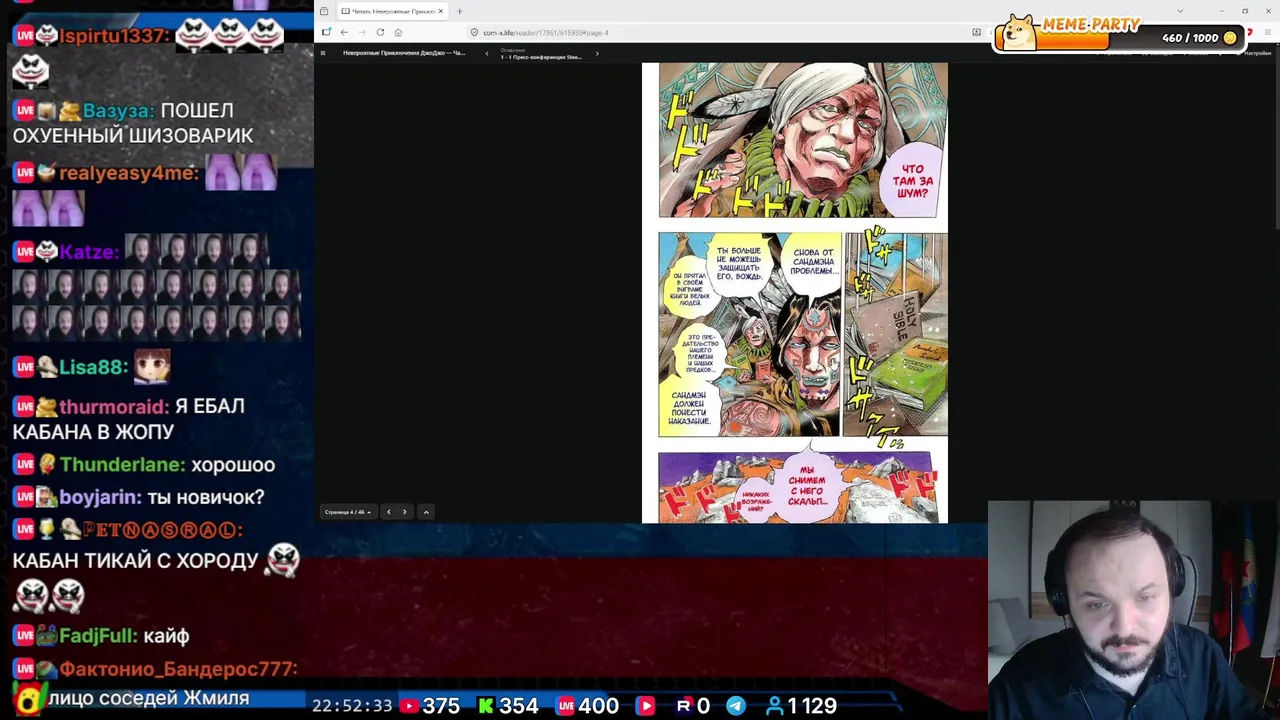
Task: Click the Telegram icon in the status bar
Action: click(736, 706)
